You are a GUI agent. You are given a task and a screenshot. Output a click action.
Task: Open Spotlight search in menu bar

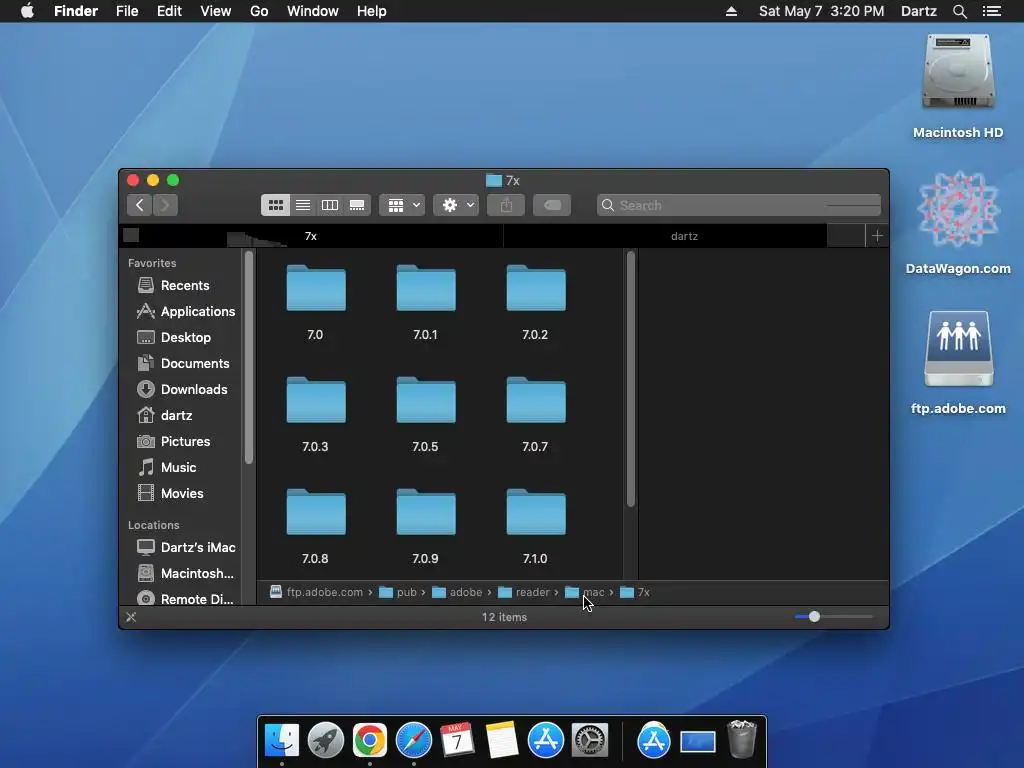tap(959, 11)
